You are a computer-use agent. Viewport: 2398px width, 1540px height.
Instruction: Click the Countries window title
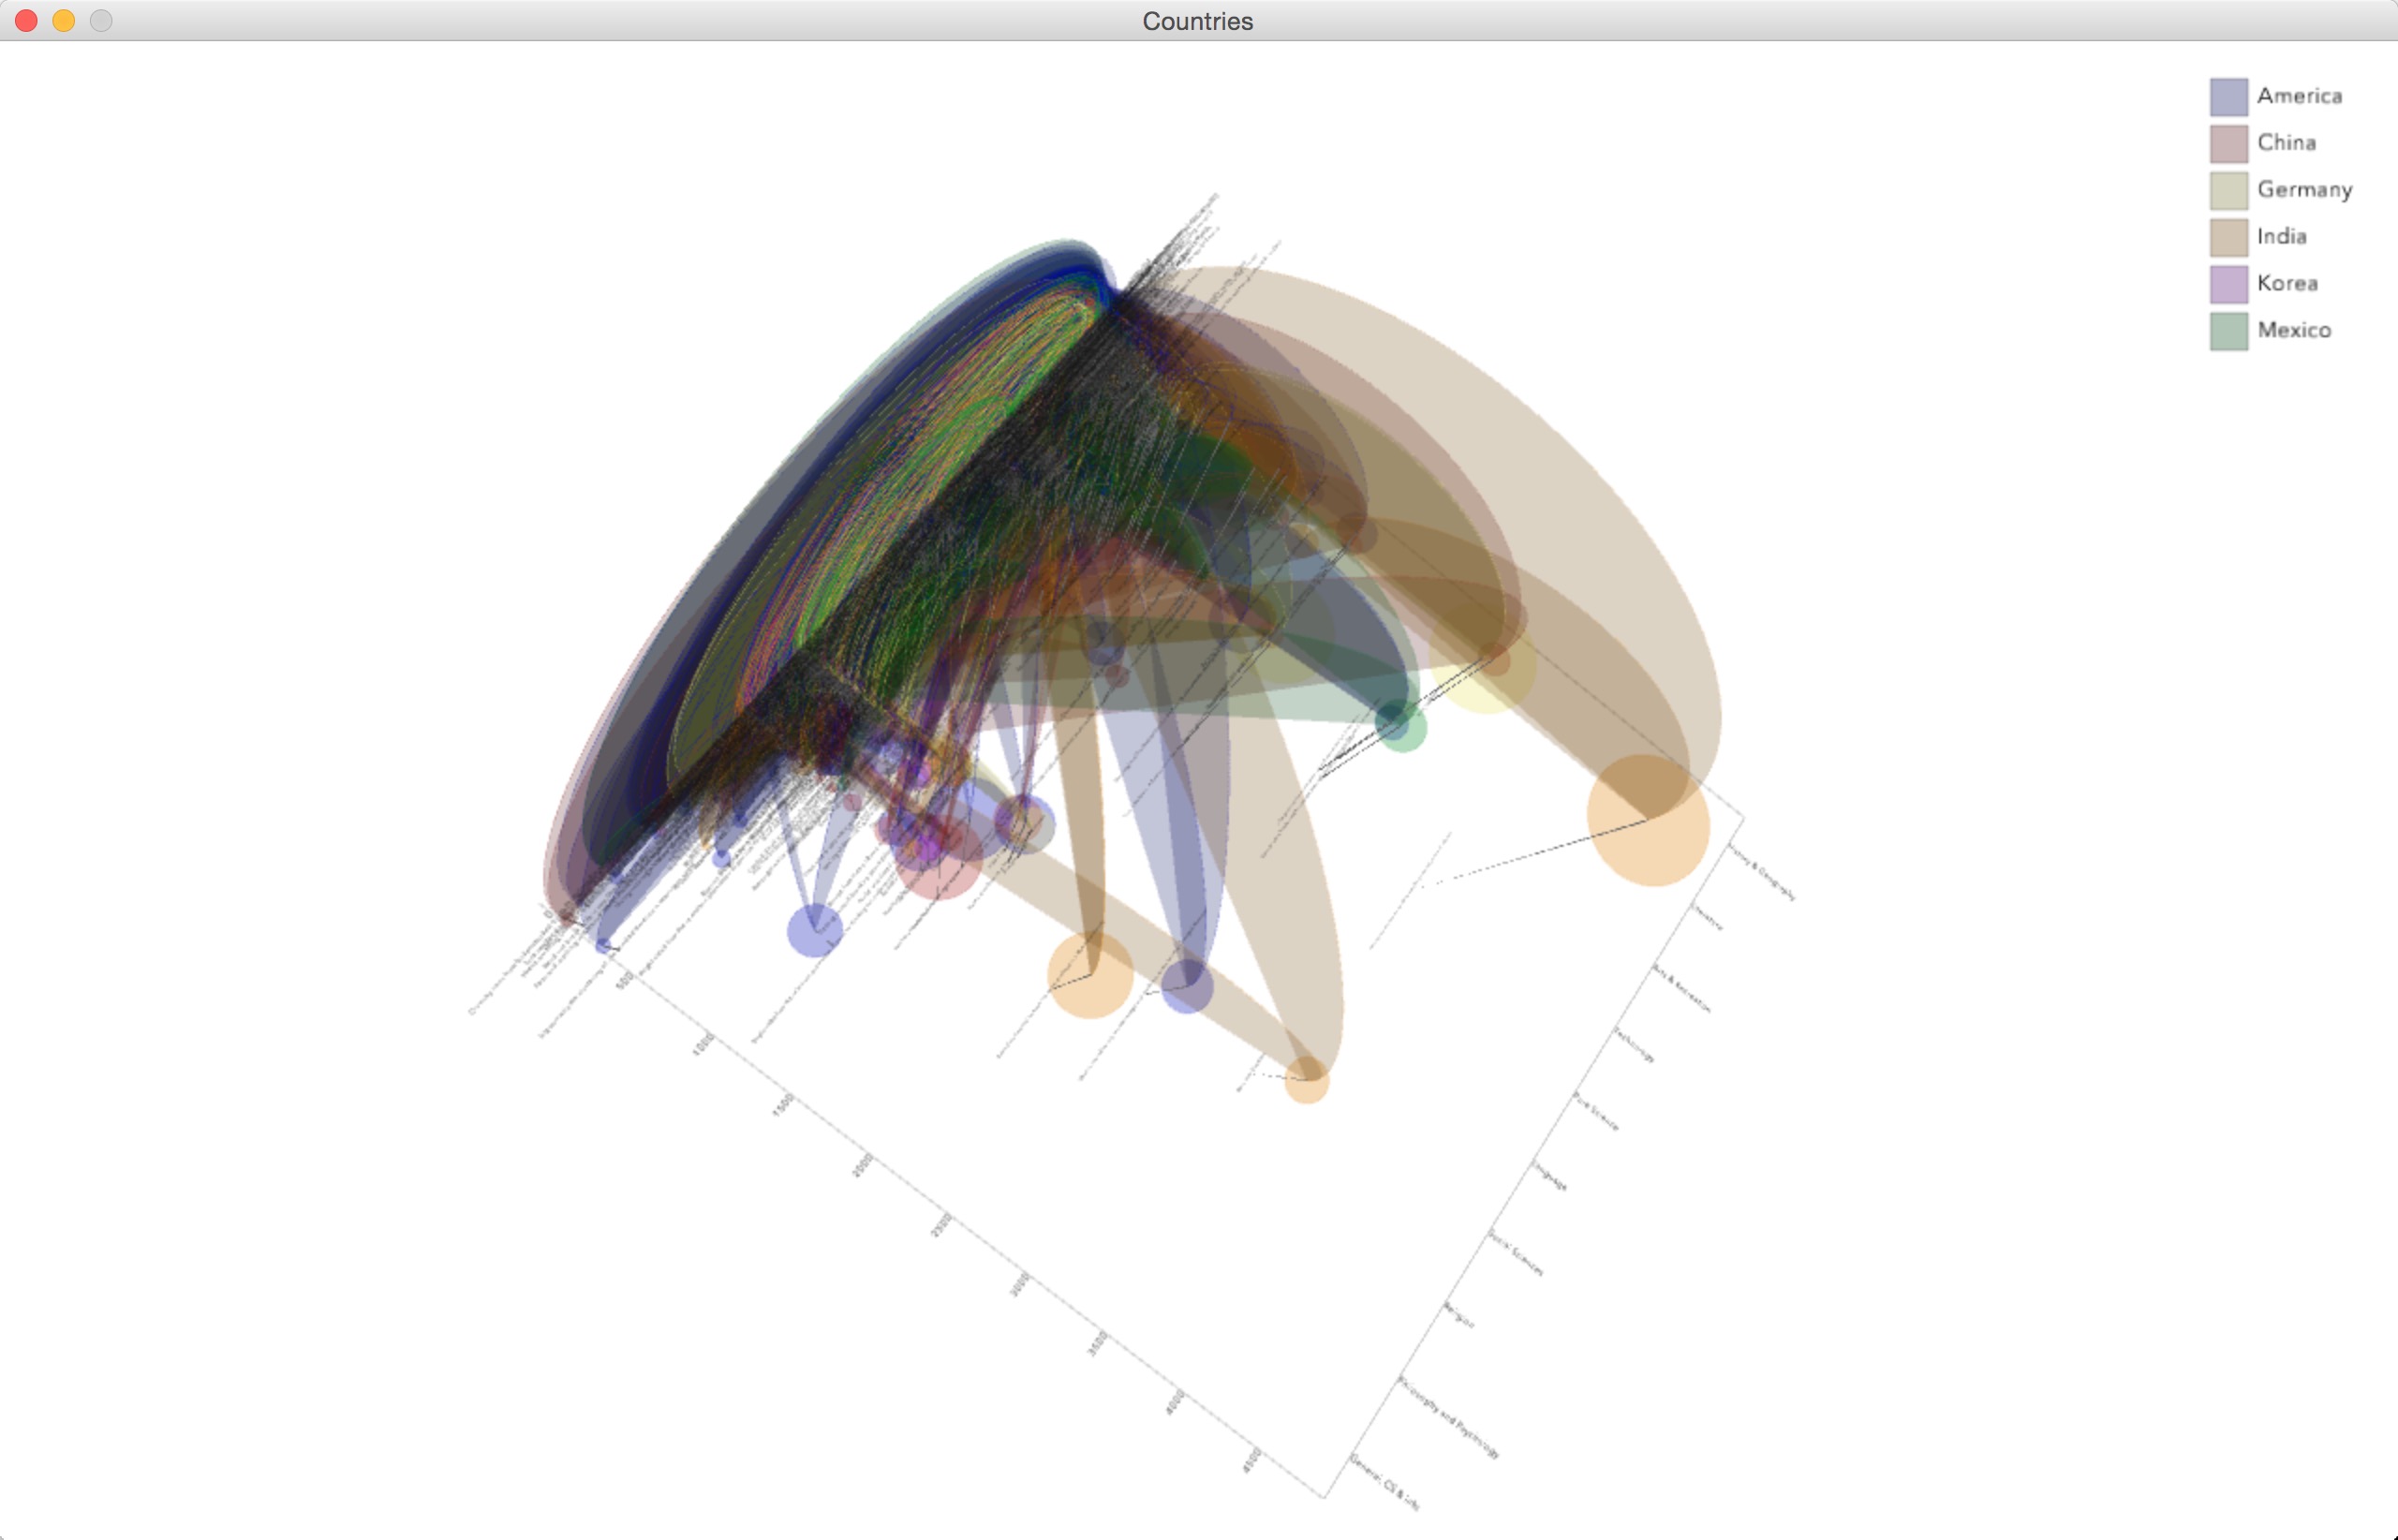pyautogui.click(x=1197, y=21)
